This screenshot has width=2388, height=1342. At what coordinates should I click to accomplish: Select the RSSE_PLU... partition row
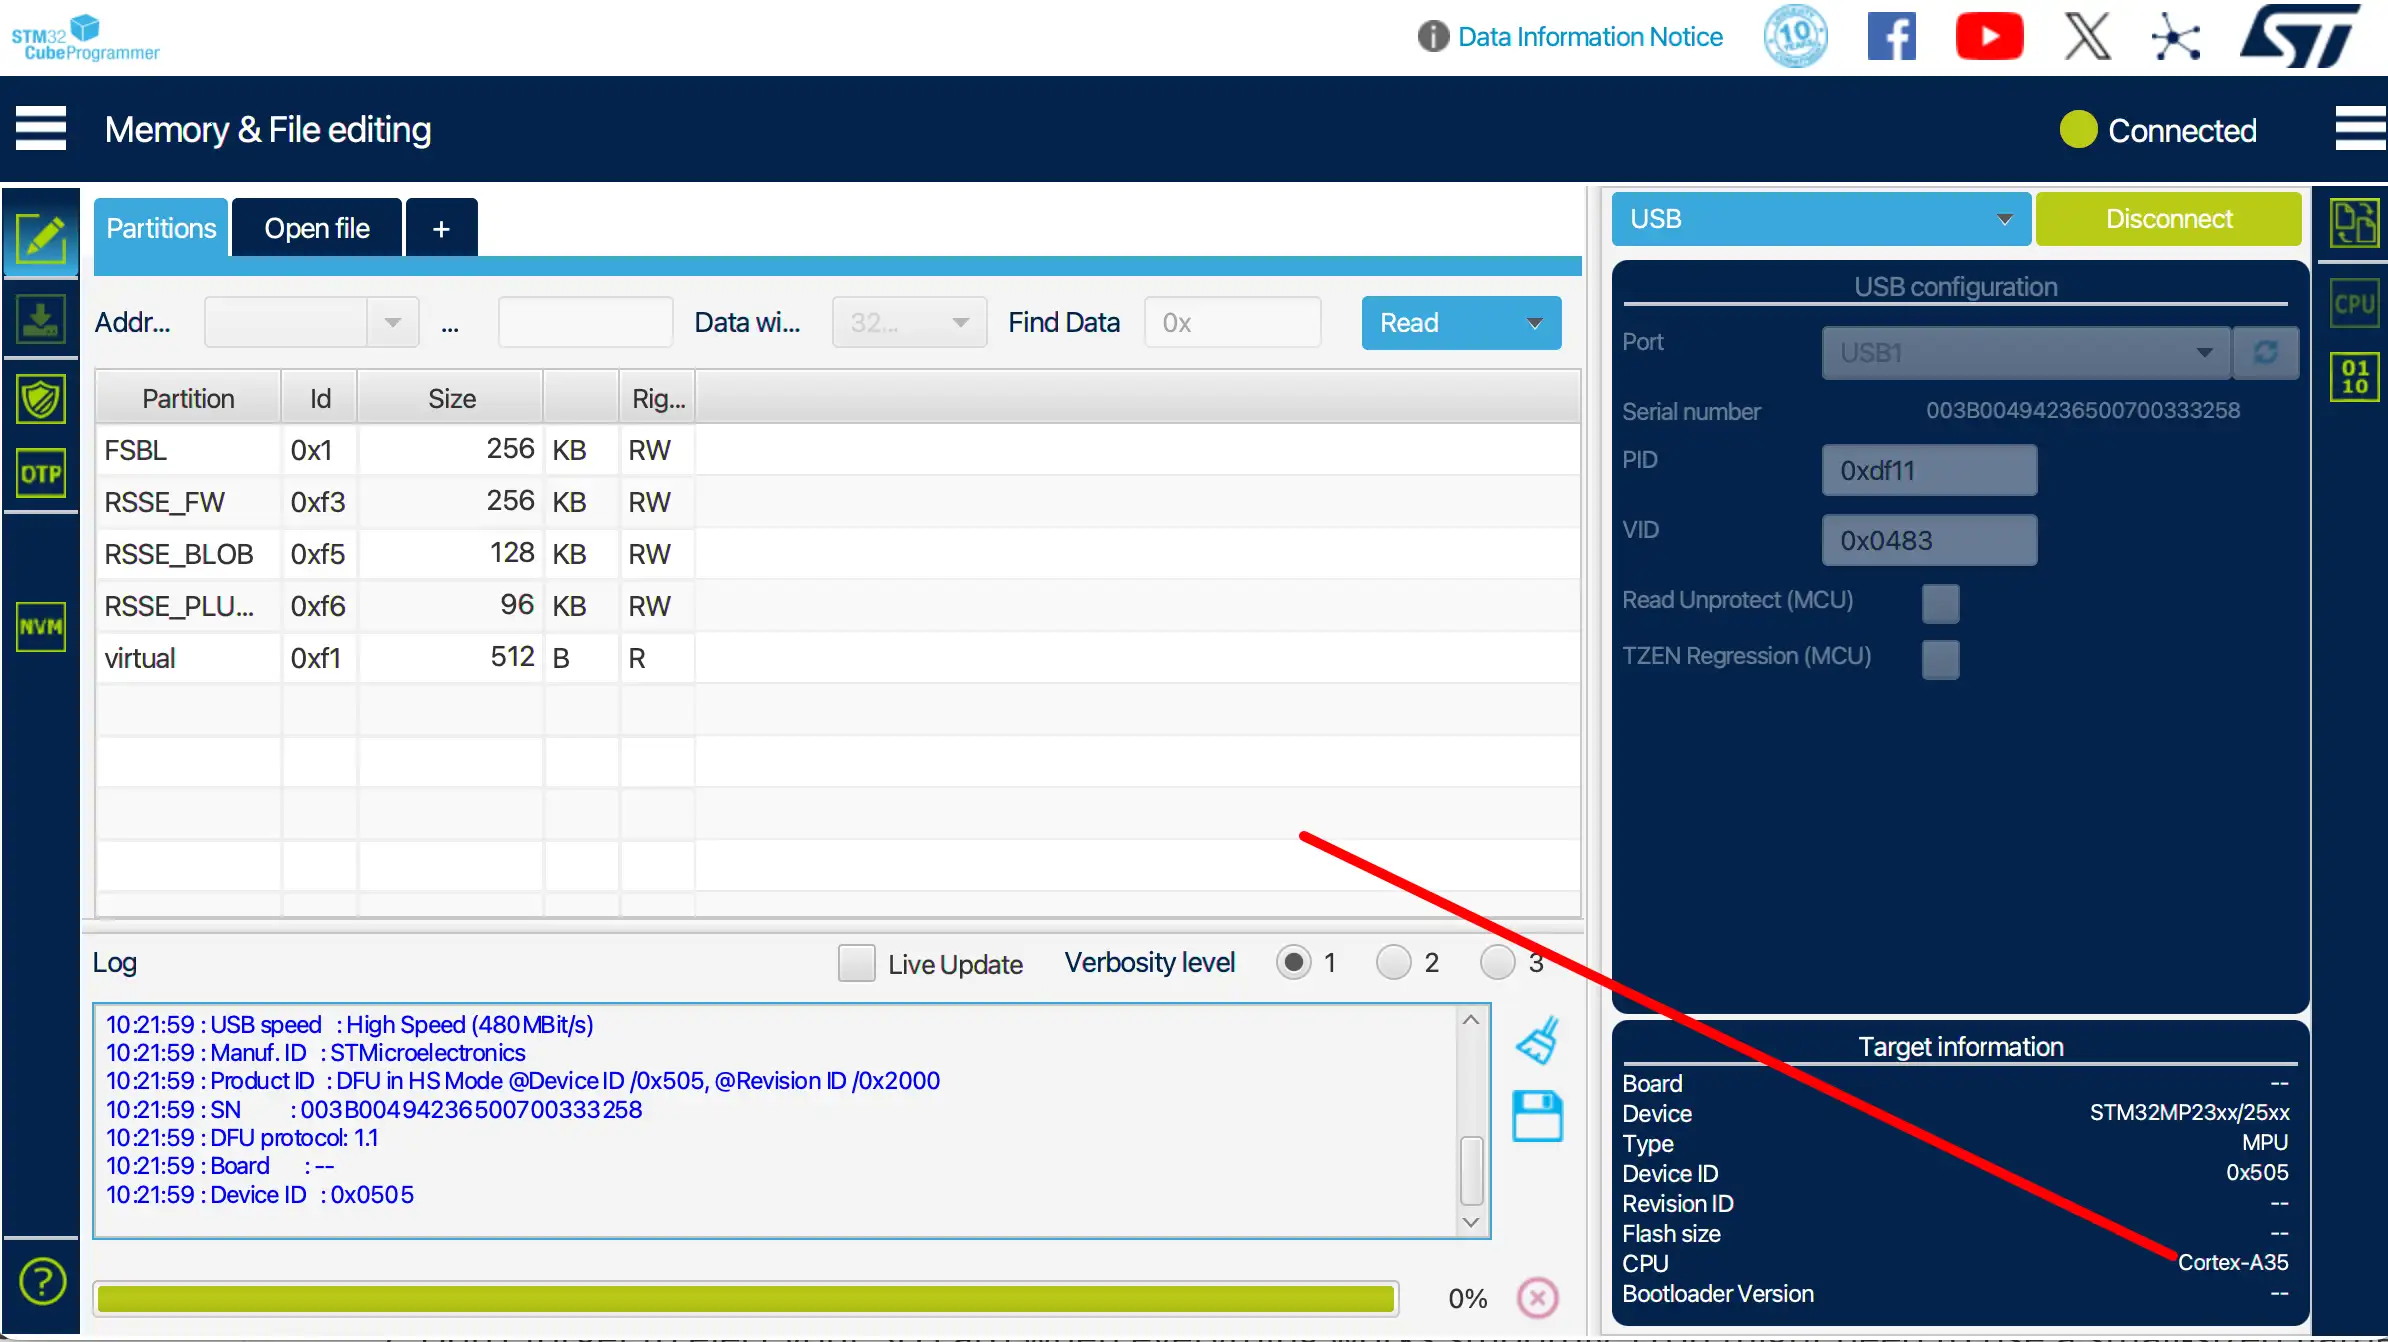838,606
